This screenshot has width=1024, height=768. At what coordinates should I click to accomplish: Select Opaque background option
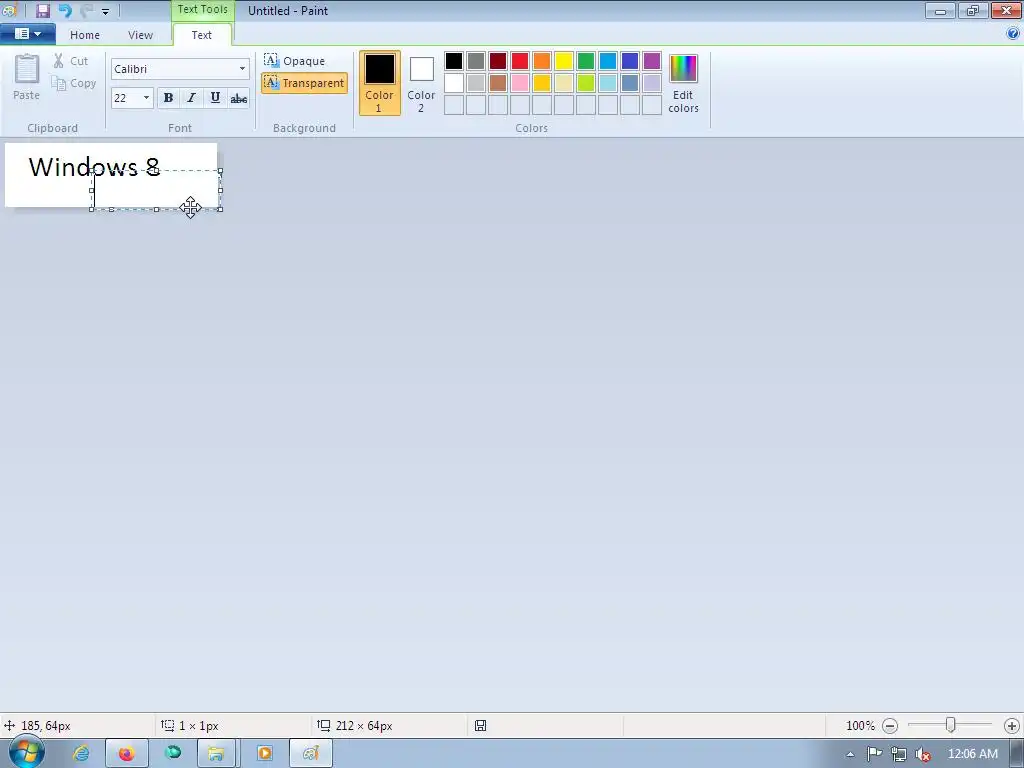295,61
